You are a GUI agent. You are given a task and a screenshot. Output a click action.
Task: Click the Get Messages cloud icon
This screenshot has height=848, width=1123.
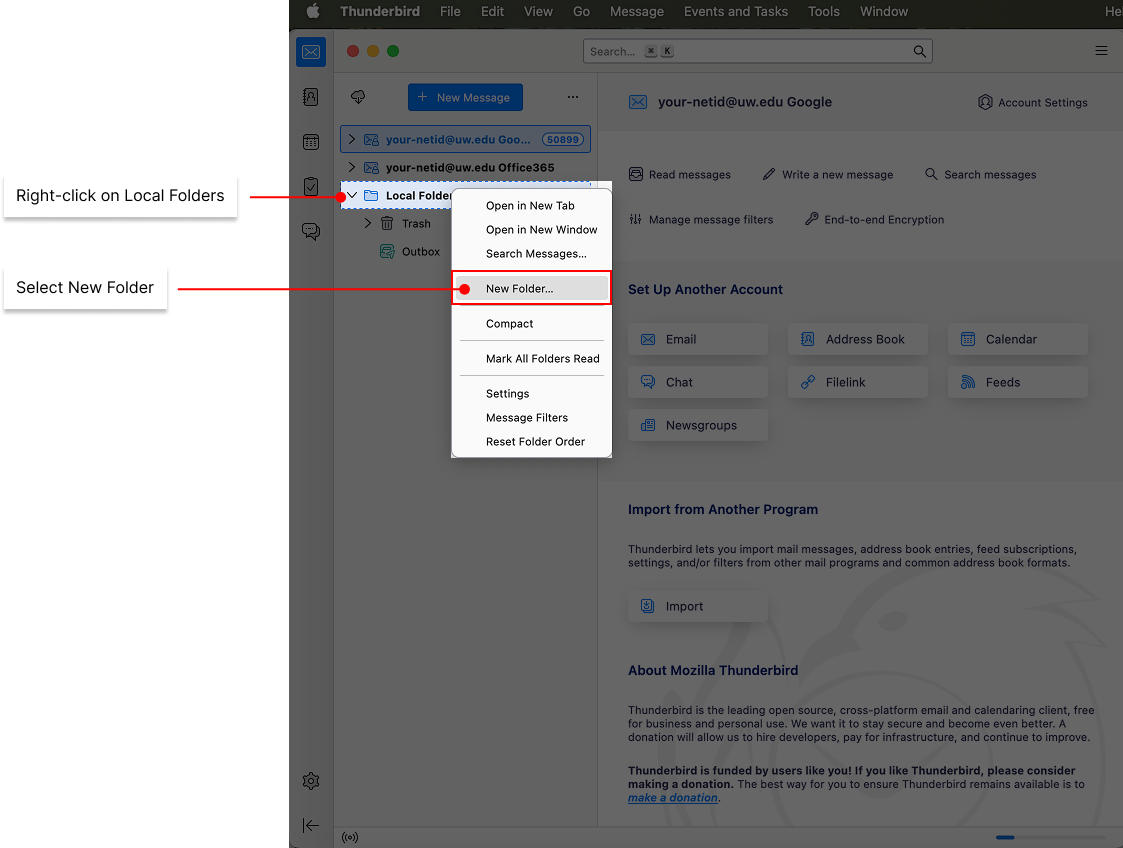358,97
